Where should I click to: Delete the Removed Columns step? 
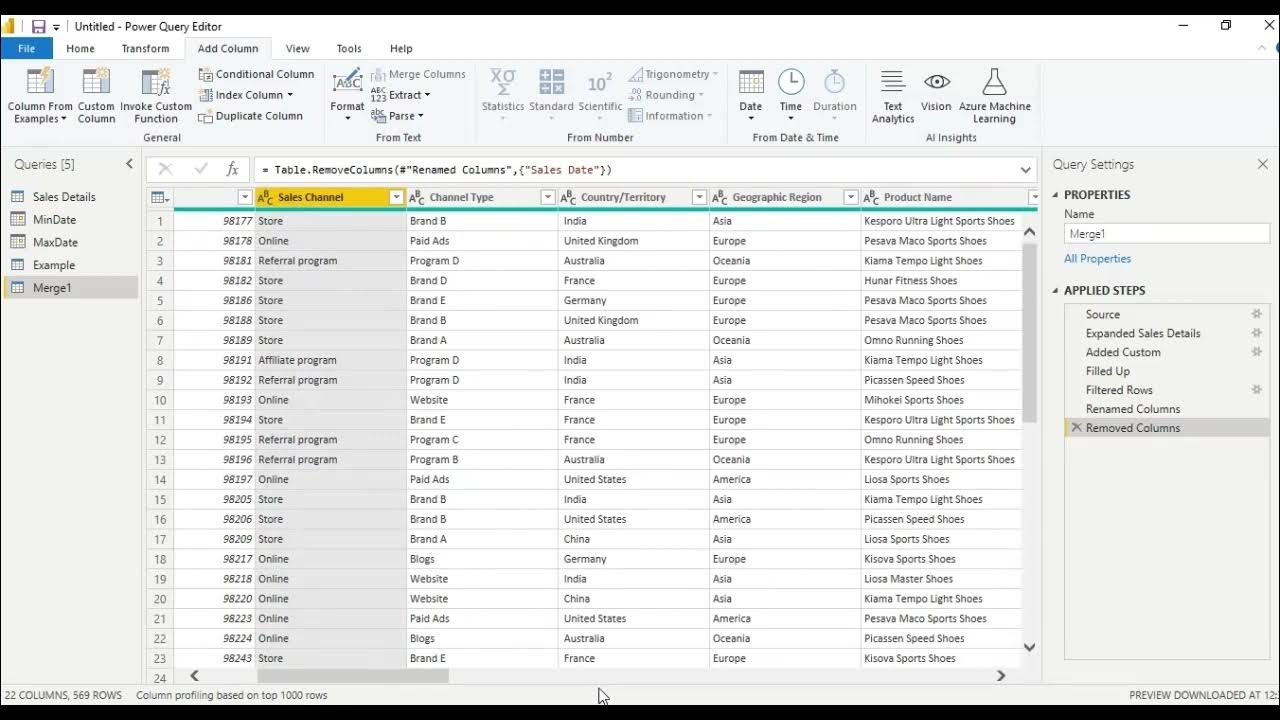1076,427
